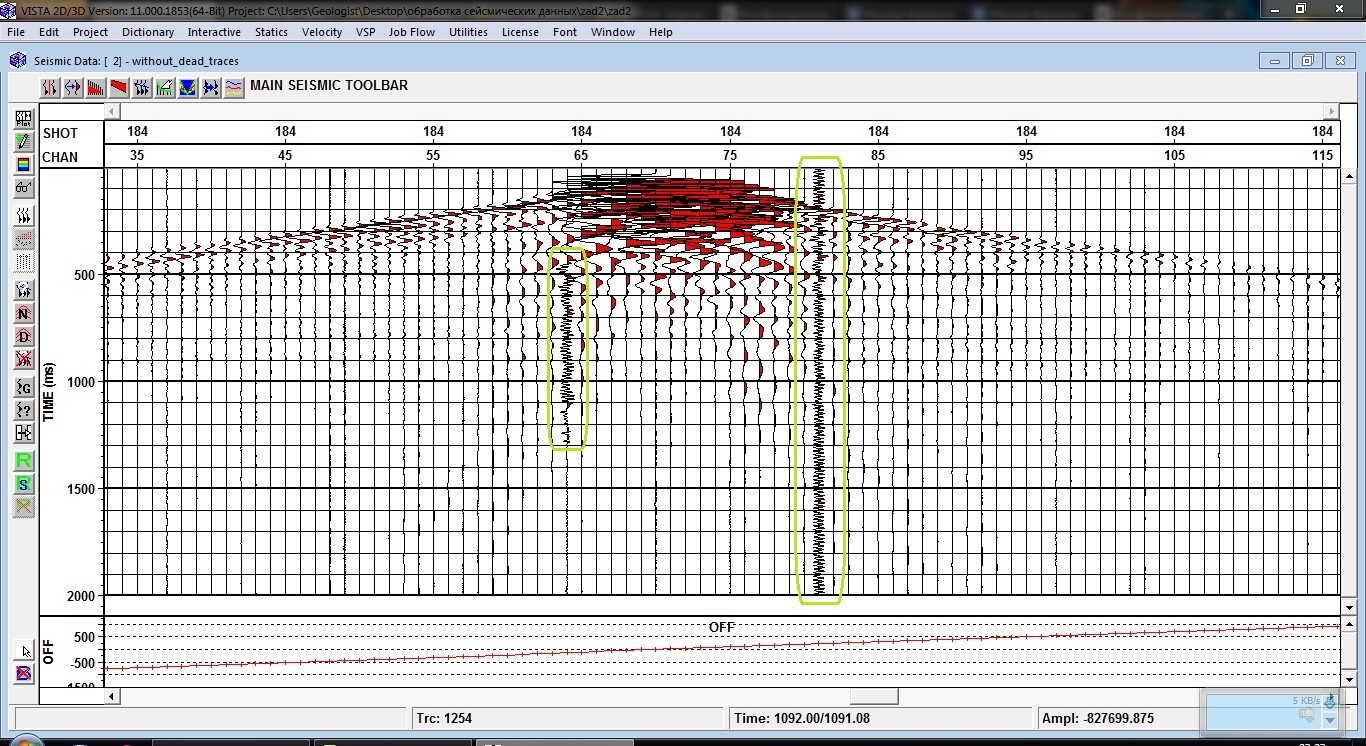This screenshot has height=746, width=1366.
Task: Open the Velocity menu
Action: coord(322,32)
